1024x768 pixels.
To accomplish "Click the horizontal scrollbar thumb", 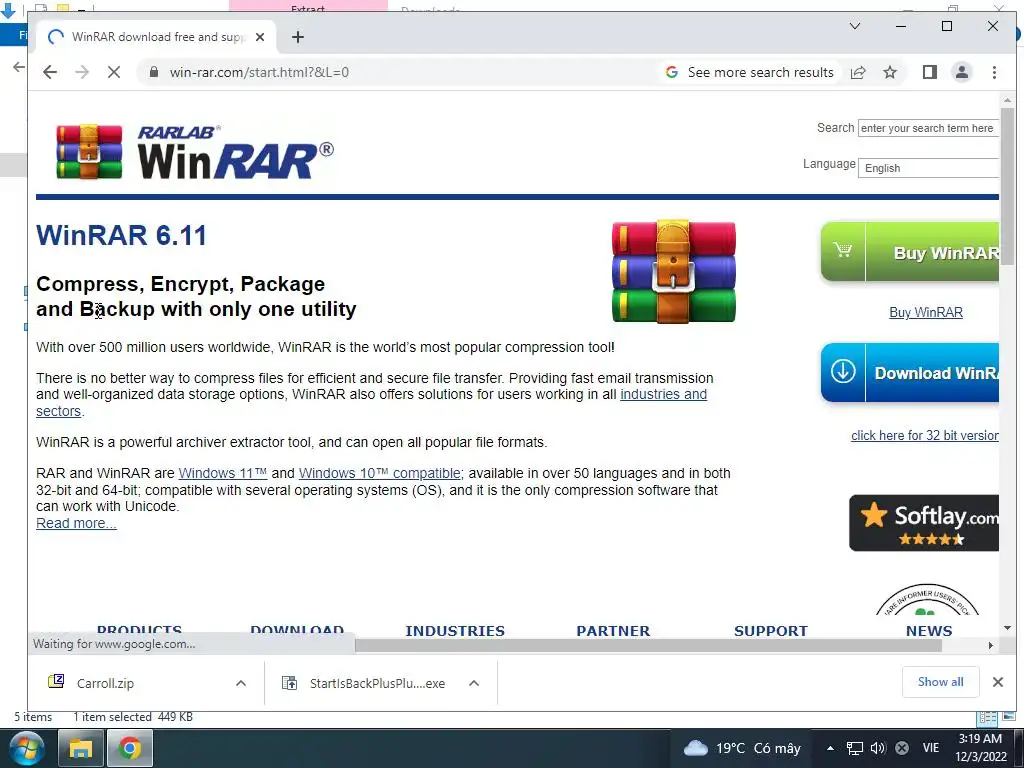I will point(648,645).
